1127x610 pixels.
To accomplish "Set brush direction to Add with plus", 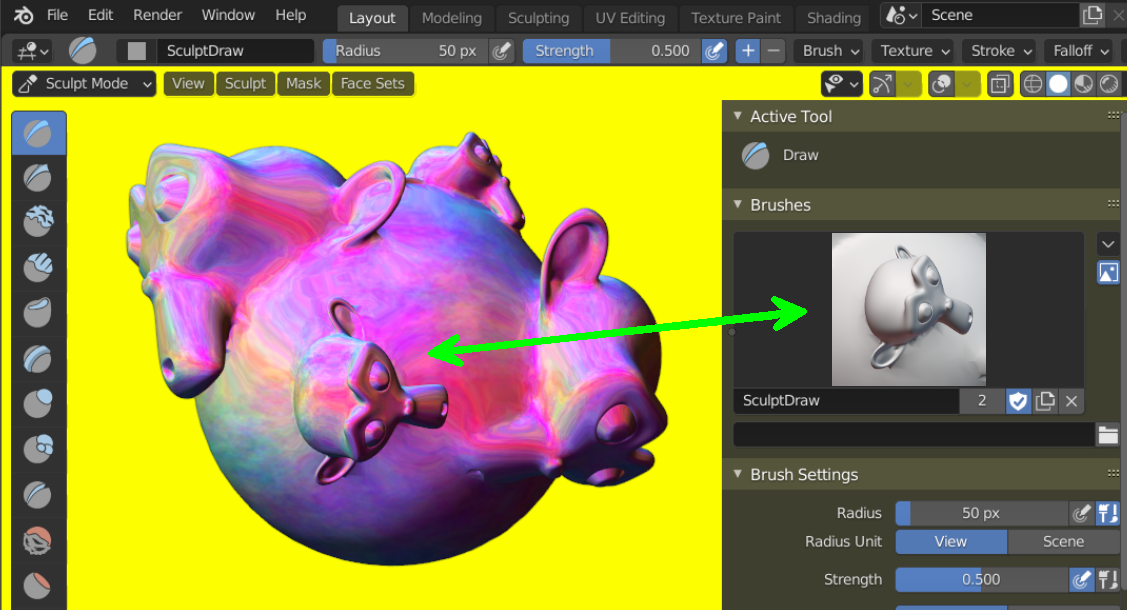I will point(748,51).
